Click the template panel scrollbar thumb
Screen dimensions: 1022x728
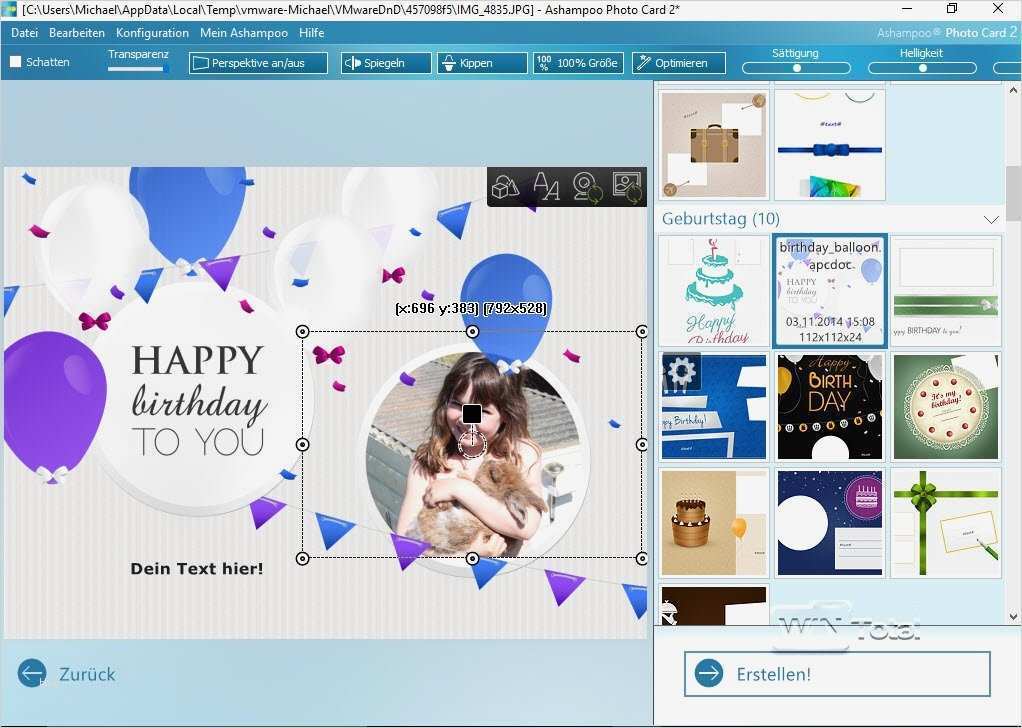click(x=1013, y=194)
